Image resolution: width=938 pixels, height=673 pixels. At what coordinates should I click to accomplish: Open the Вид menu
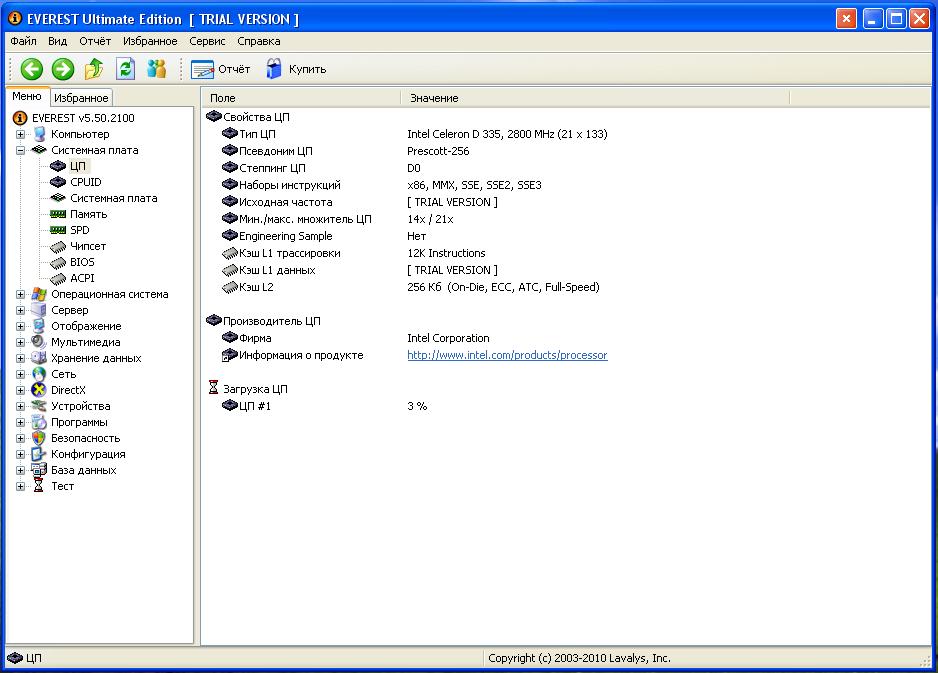click(x=57, y=41)
